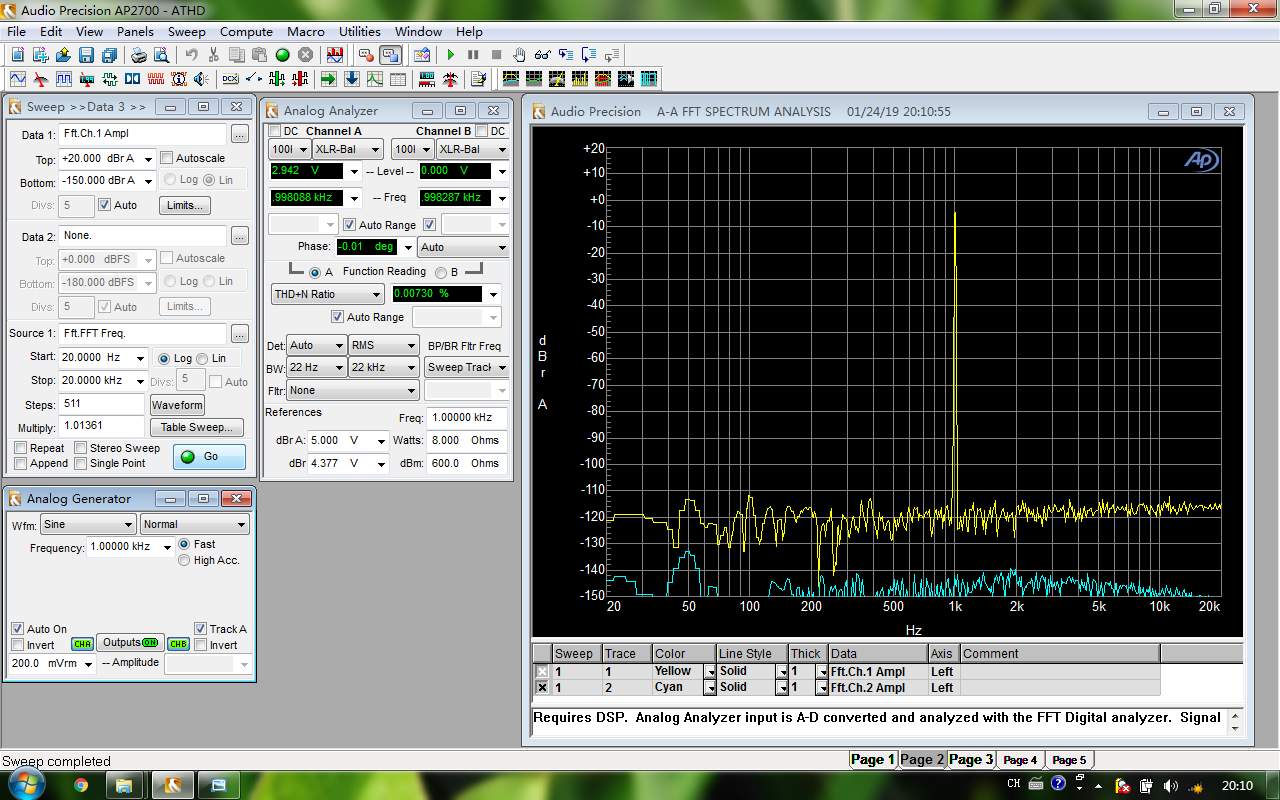Switch to Page 1 tab

click(872, 759)
